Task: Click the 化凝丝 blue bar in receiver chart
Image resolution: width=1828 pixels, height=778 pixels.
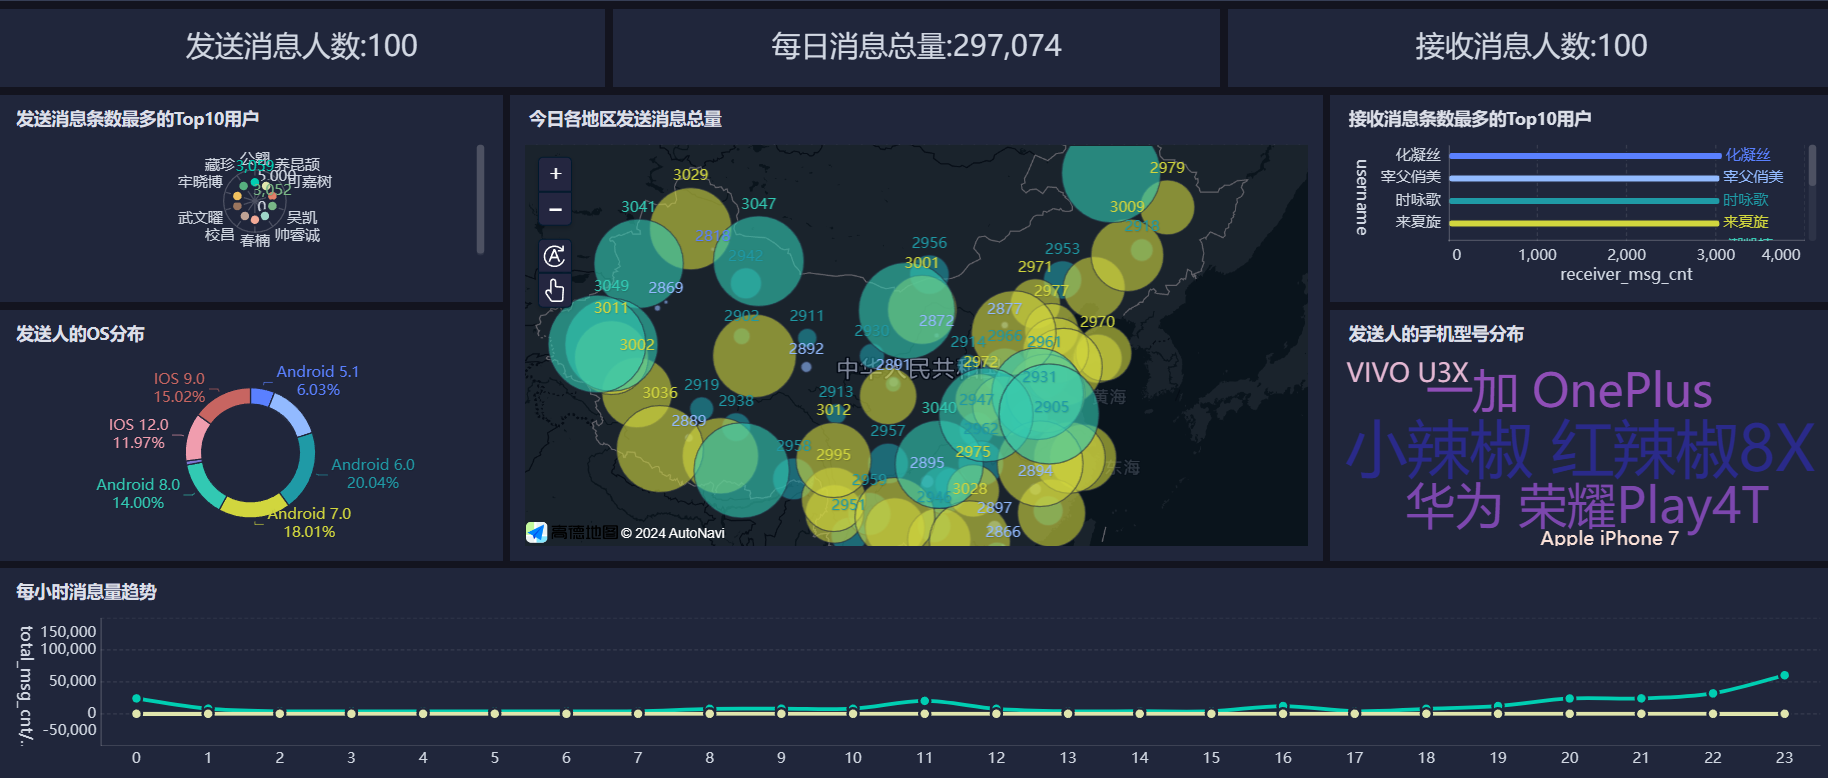Action: pyautogui.click(x=1584, y=156)
